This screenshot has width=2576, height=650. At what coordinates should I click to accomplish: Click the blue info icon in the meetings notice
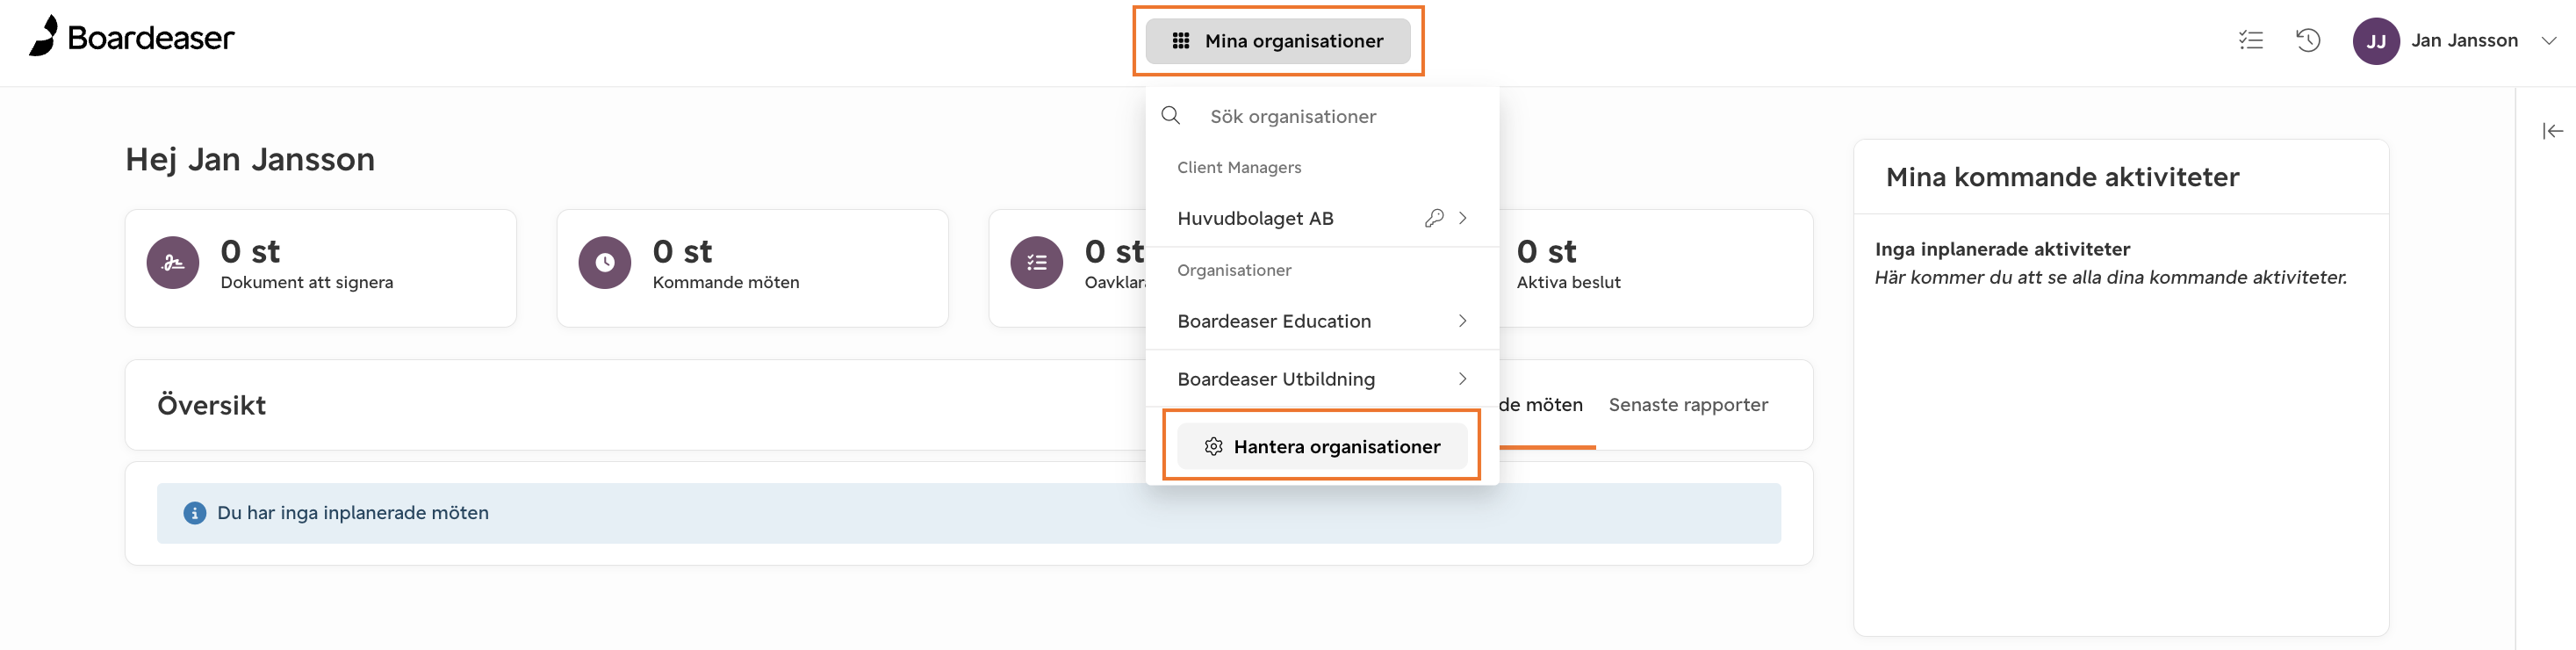(x=195, y=513)
